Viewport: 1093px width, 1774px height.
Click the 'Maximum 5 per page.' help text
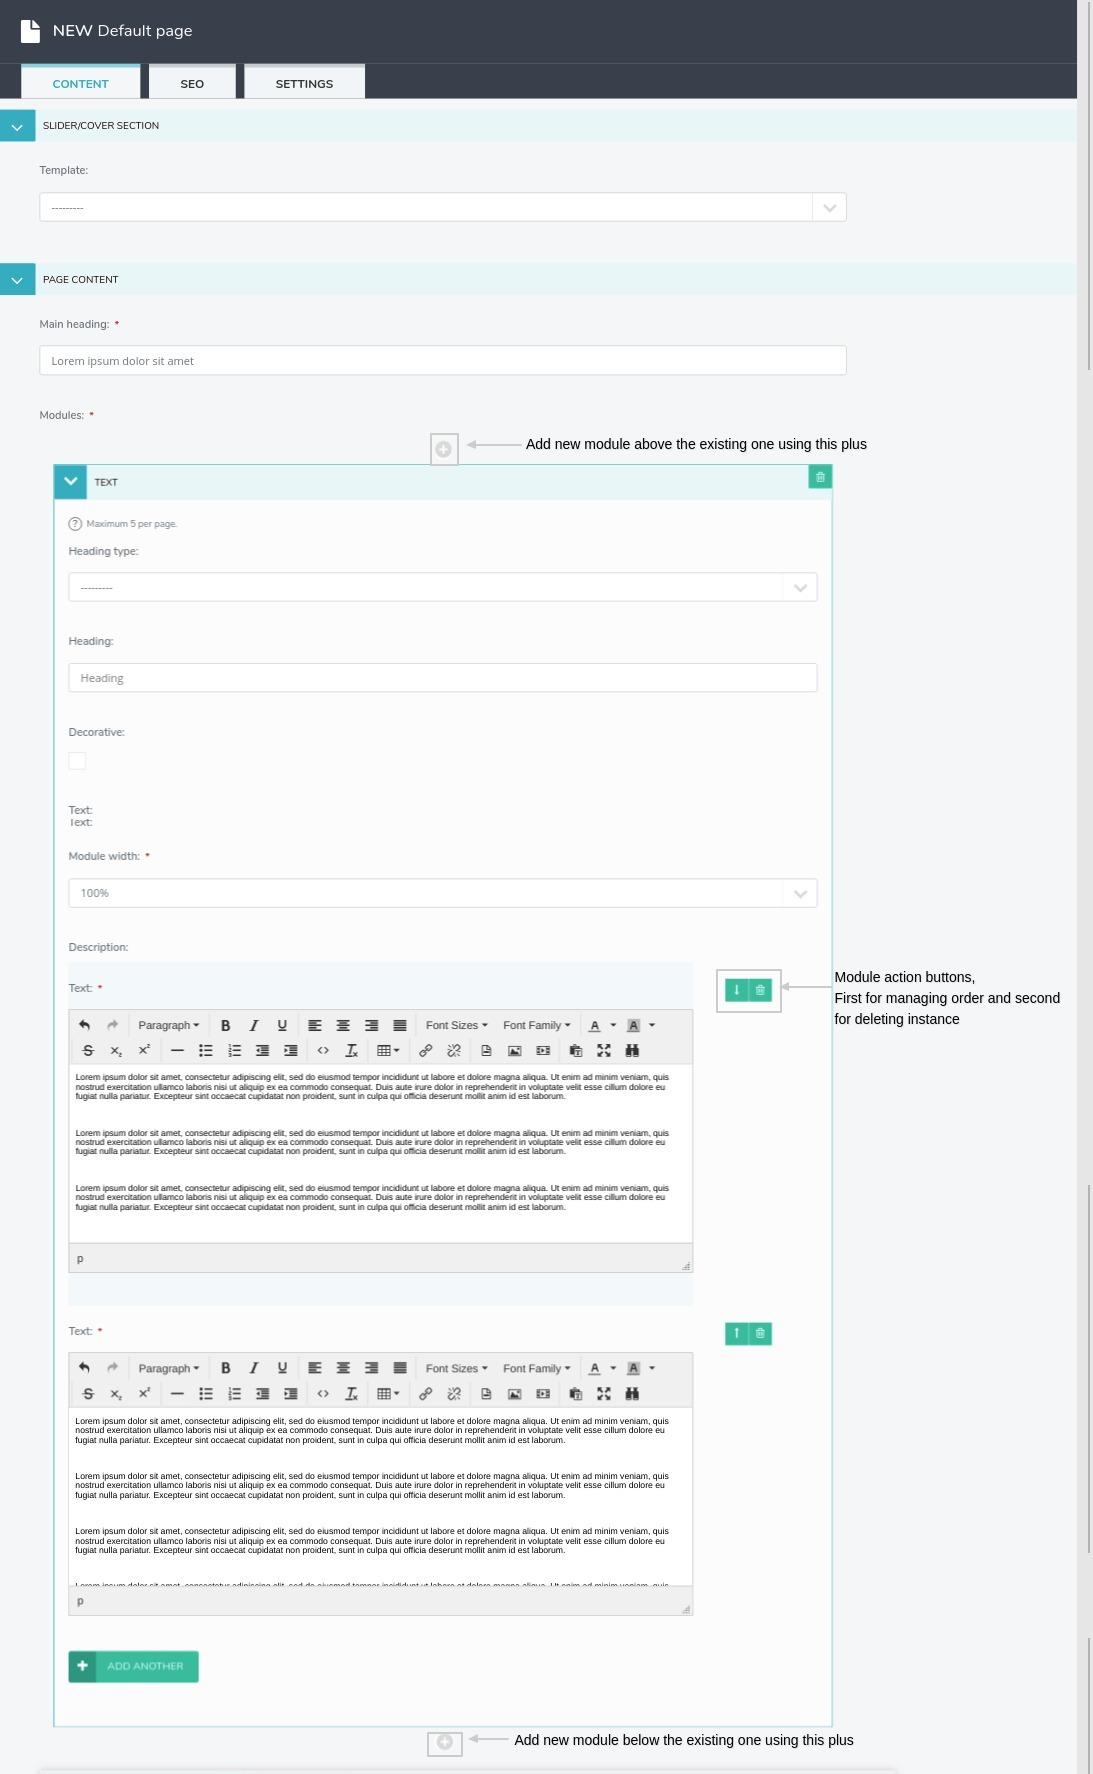coord(131,523)
